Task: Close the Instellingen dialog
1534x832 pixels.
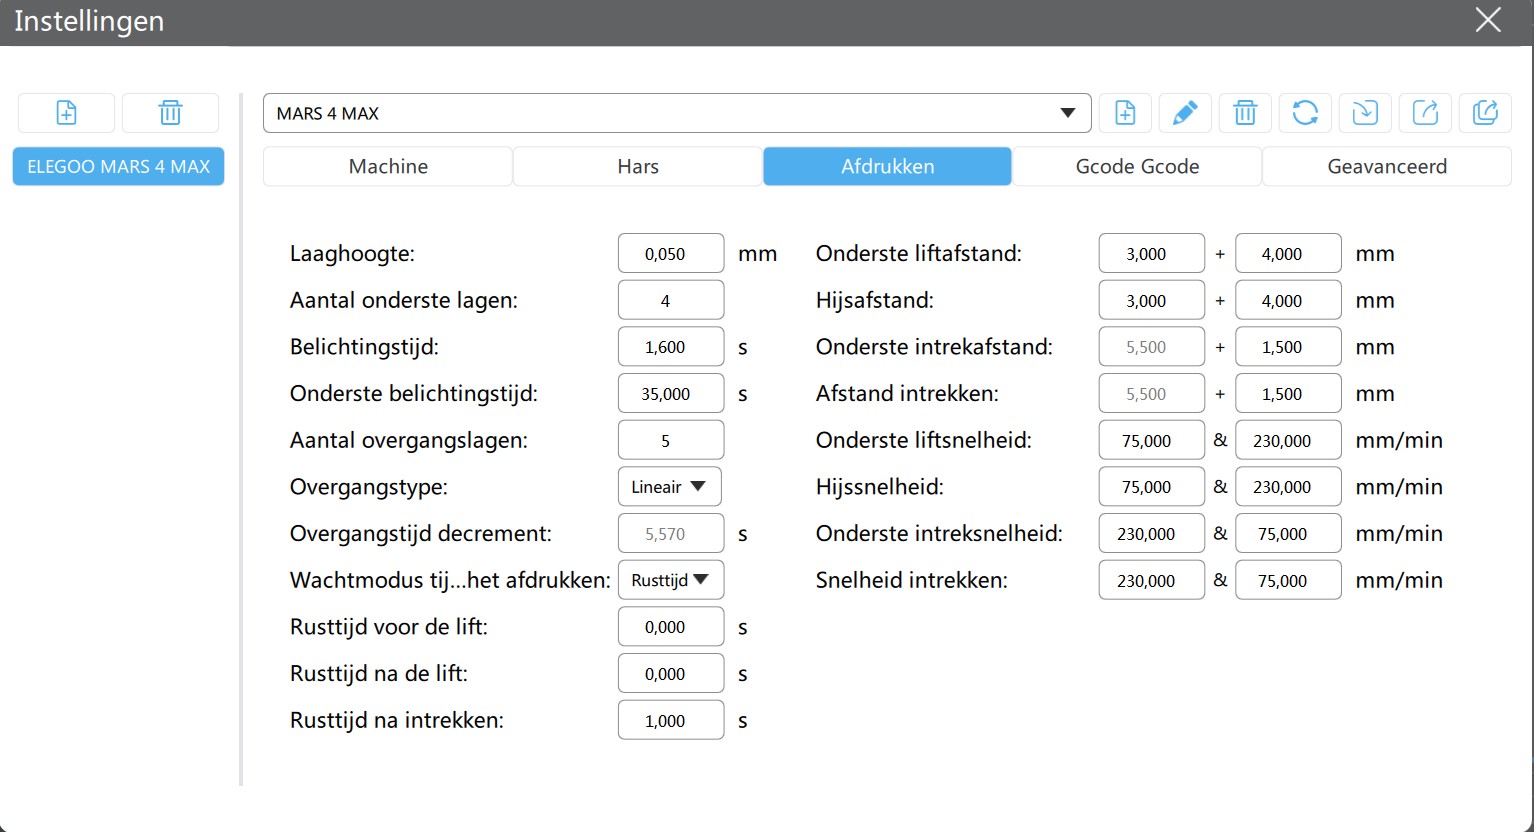Action: click(1488, 20)
